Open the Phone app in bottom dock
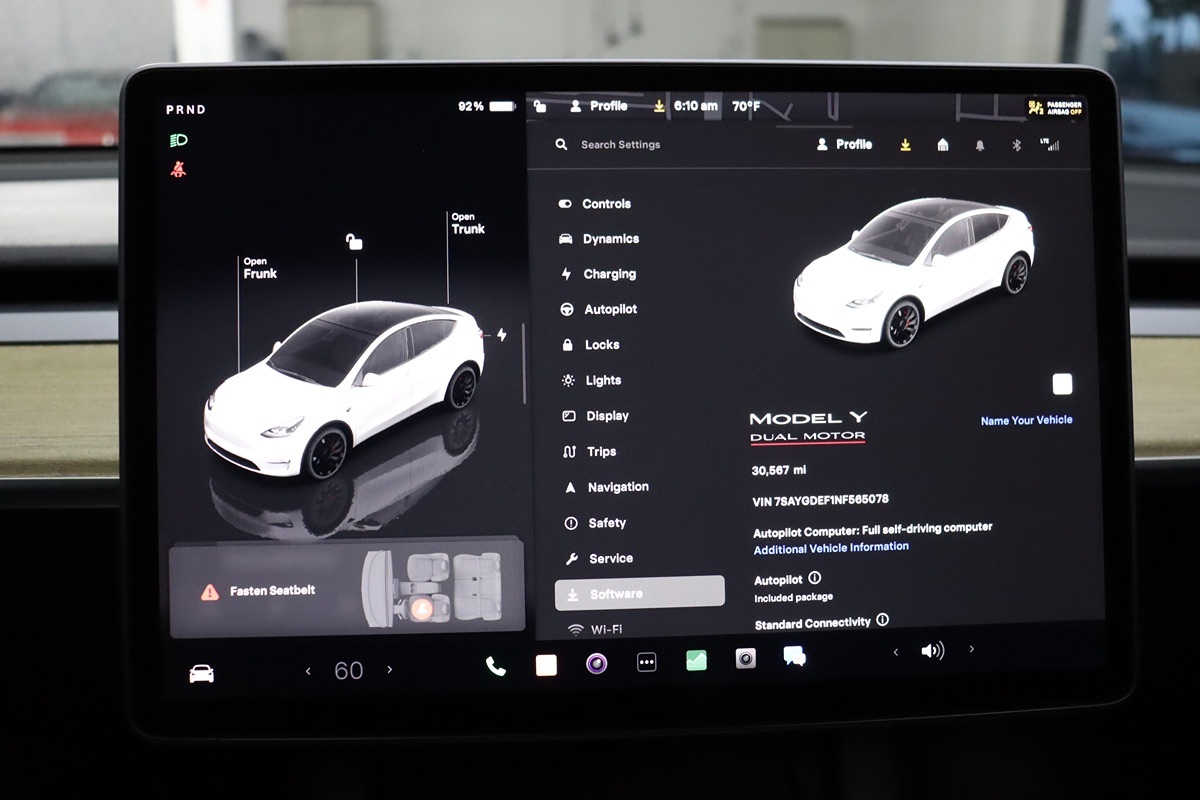Image resolution: width=1200 pixels, height=800 pixels. [496, 666]
